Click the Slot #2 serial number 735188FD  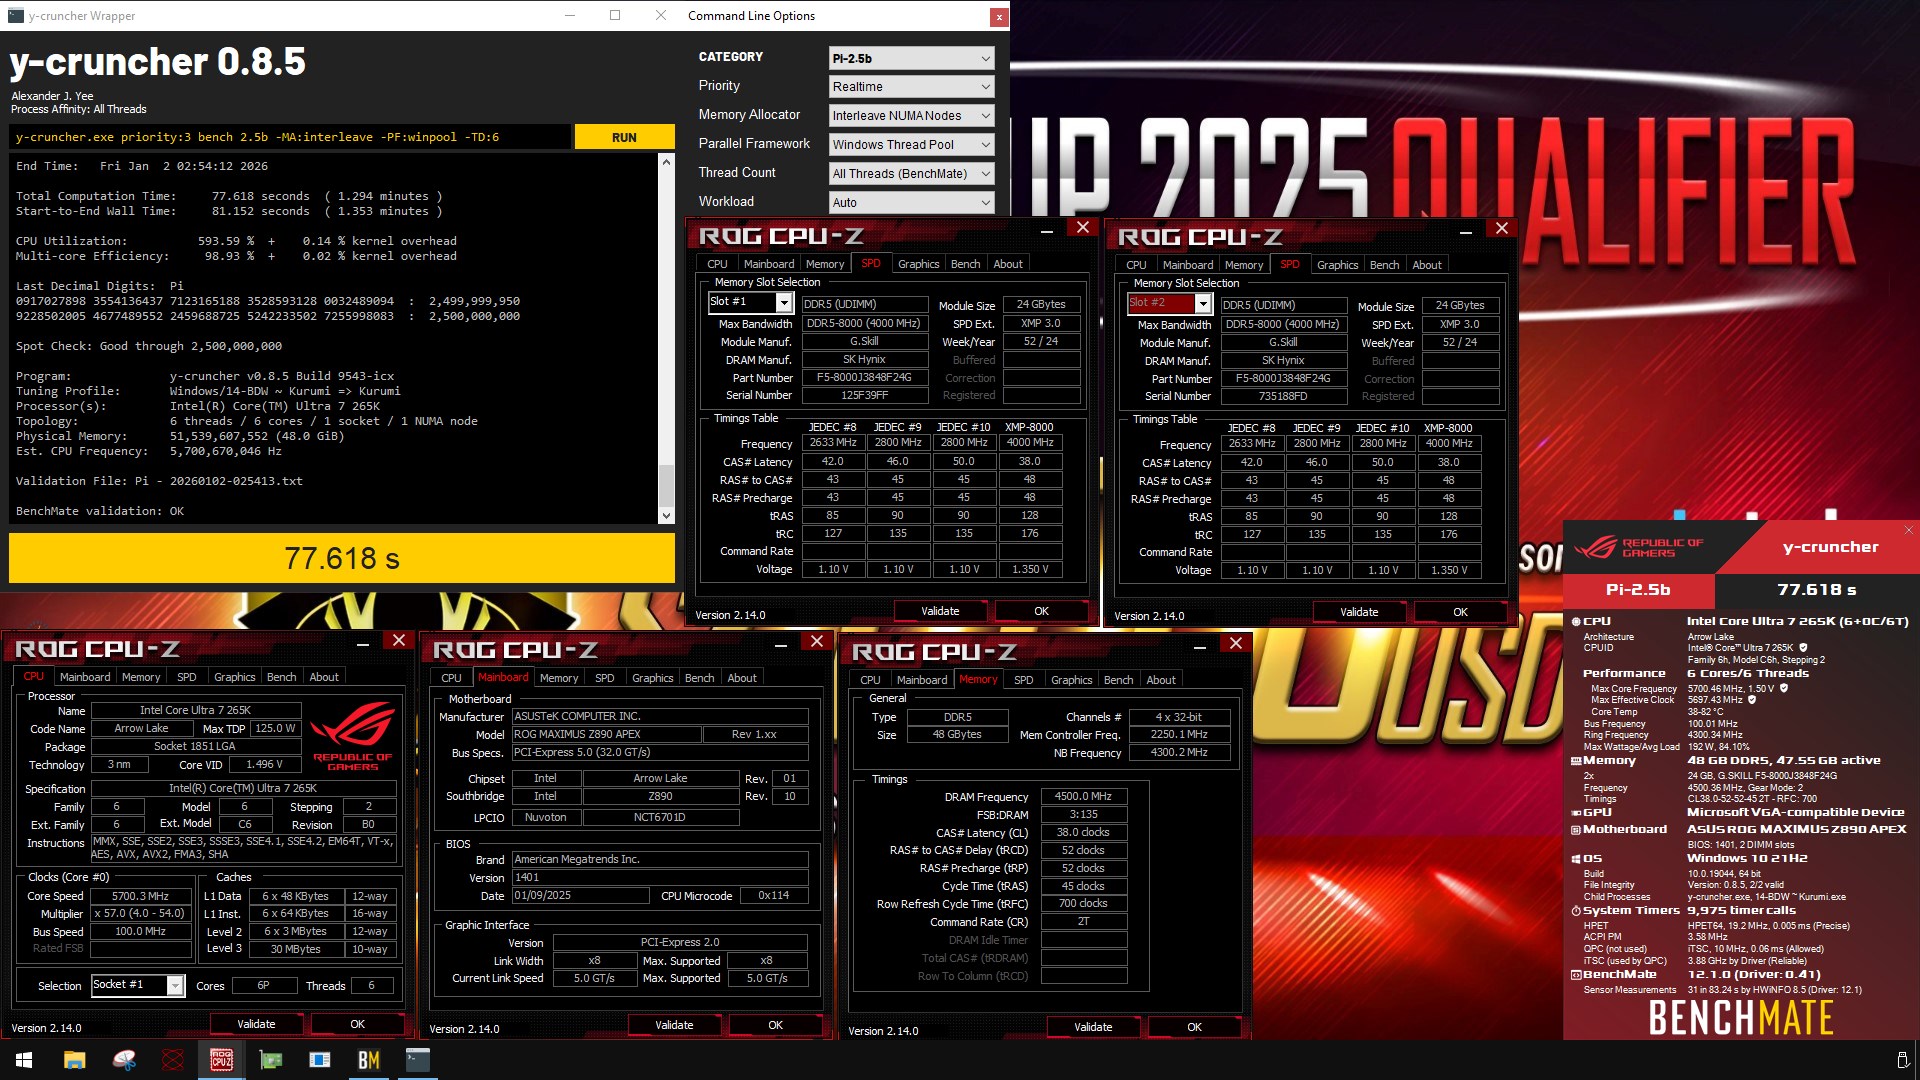tap(1283, 396)
